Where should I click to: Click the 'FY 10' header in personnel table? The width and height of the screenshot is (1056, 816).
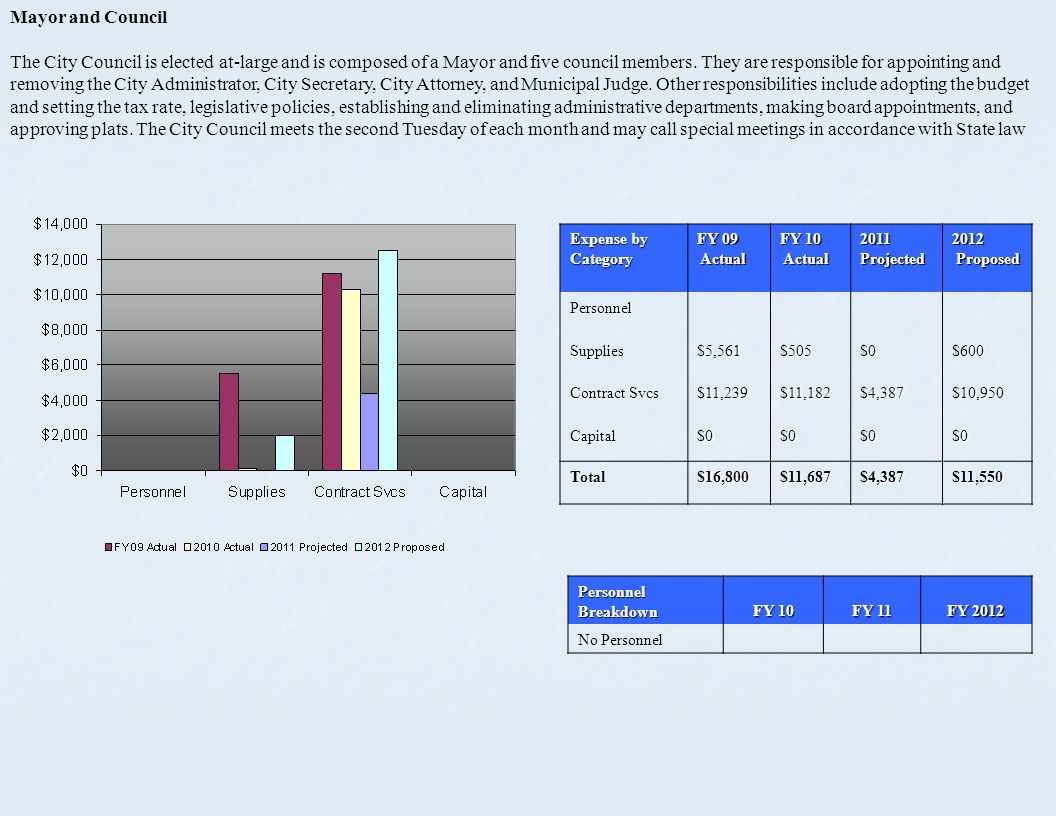773,601
